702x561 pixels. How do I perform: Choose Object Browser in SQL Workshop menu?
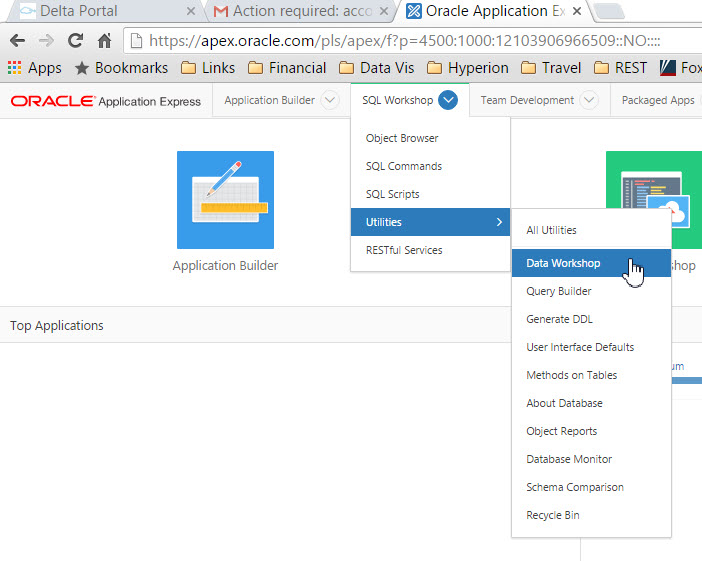pos(402,139)
